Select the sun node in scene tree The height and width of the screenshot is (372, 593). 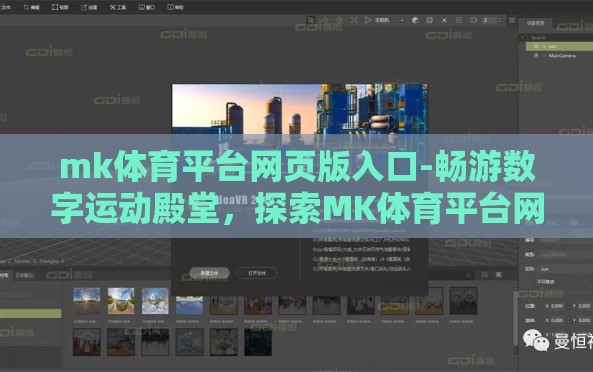(x=559, y=46)
